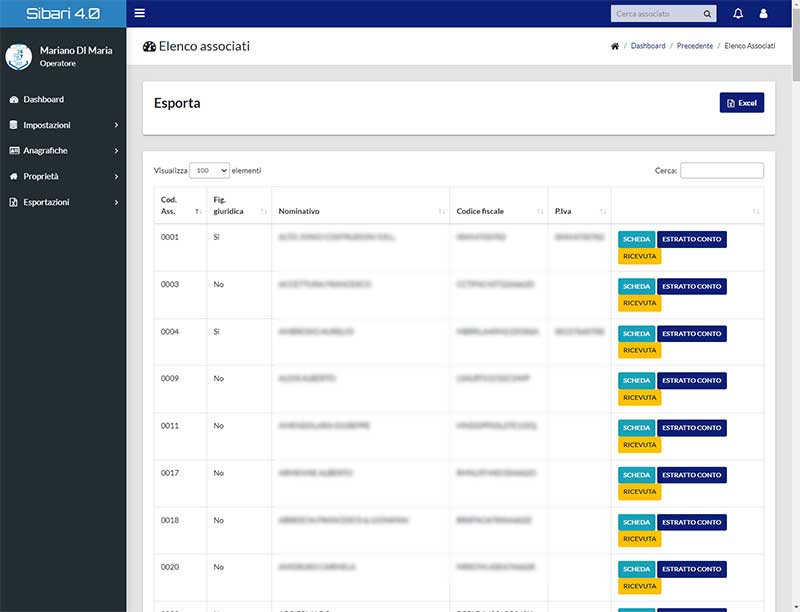
Task: Sort by Cod. Ass. column
Action: click(181, 205)
